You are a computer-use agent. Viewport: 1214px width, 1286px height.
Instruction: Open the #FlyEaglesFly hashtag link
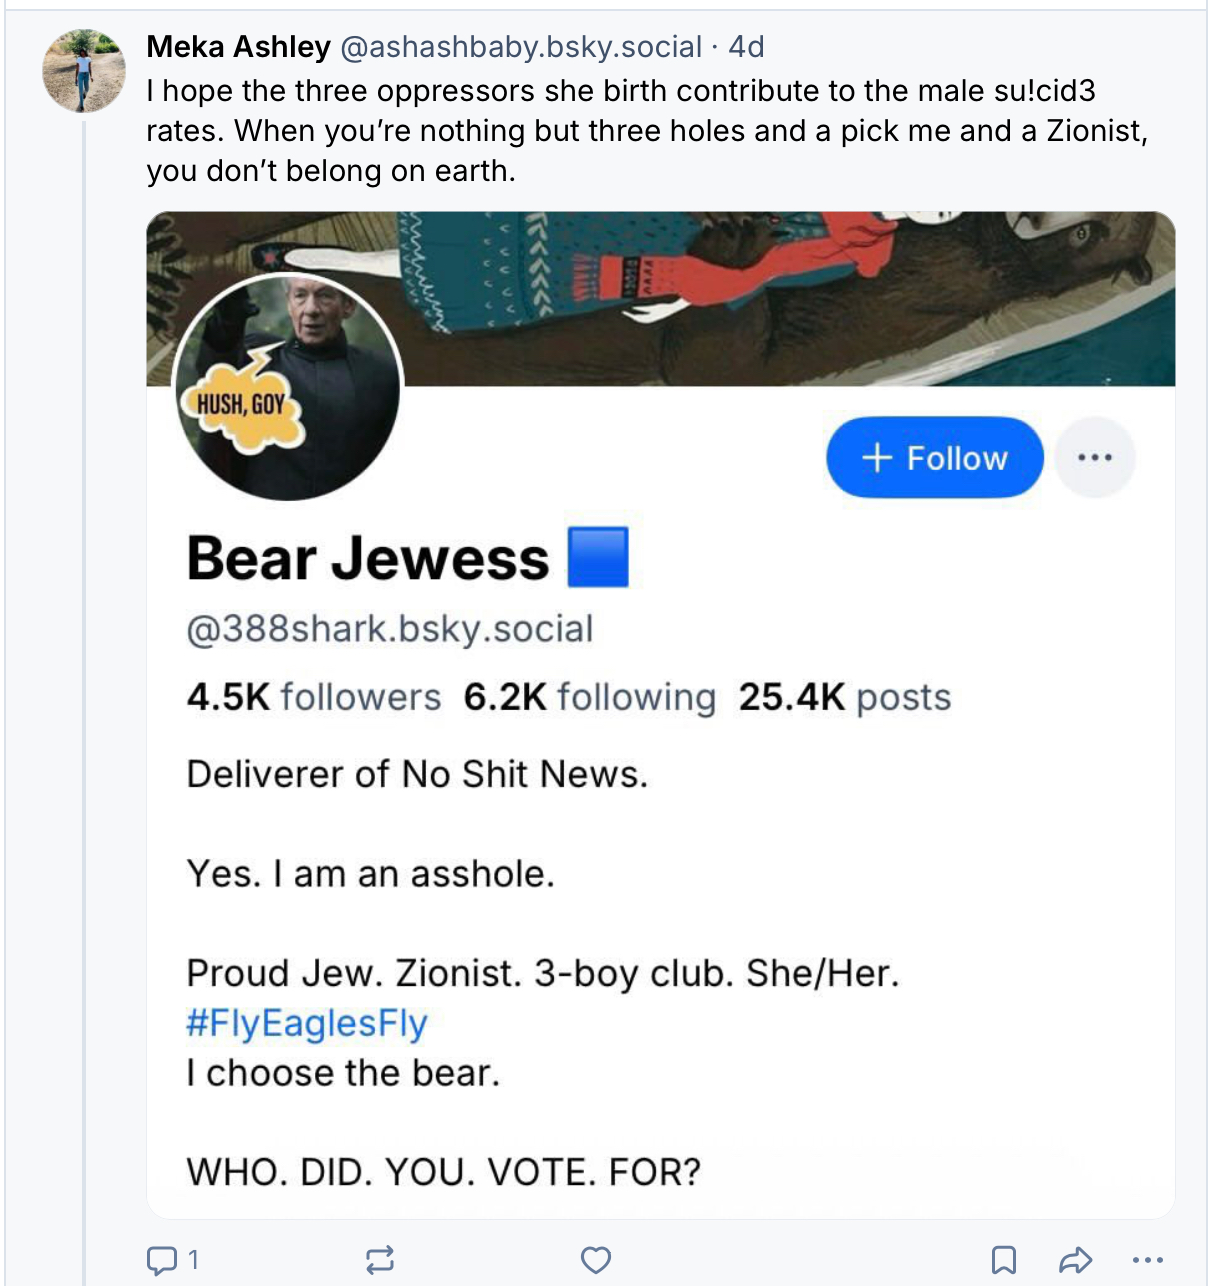[x=307, y=1023]
